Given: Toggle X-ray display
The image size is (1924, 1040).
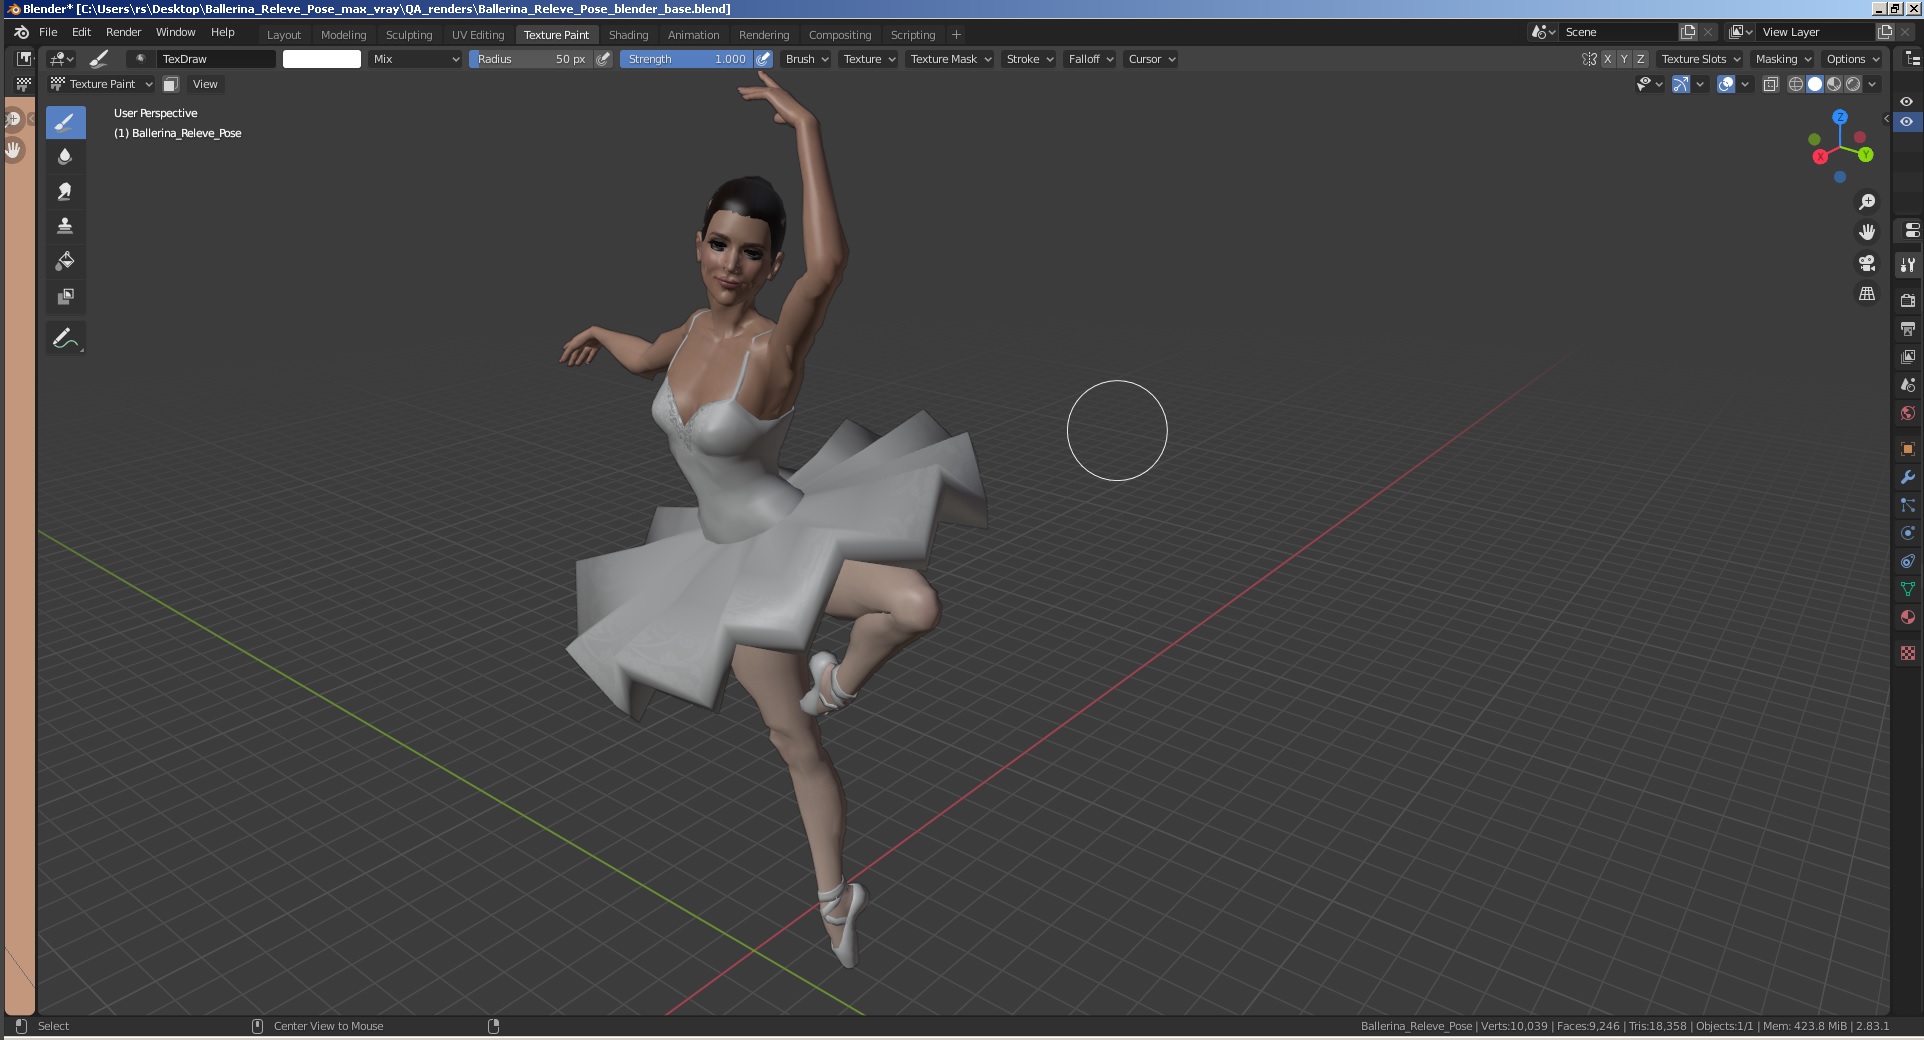Looking at the screenshot, I should pos(1771,84).
